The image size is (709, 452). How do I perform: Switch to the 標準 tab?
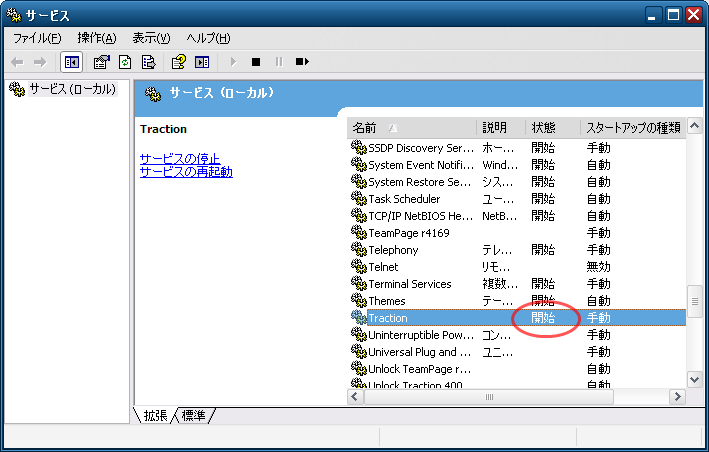click(x=194, y=415)
